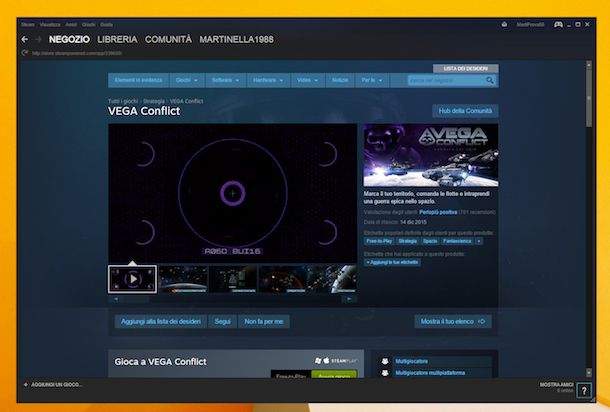Click Aggiungi alla lista dei desideri

coord(161,321)
